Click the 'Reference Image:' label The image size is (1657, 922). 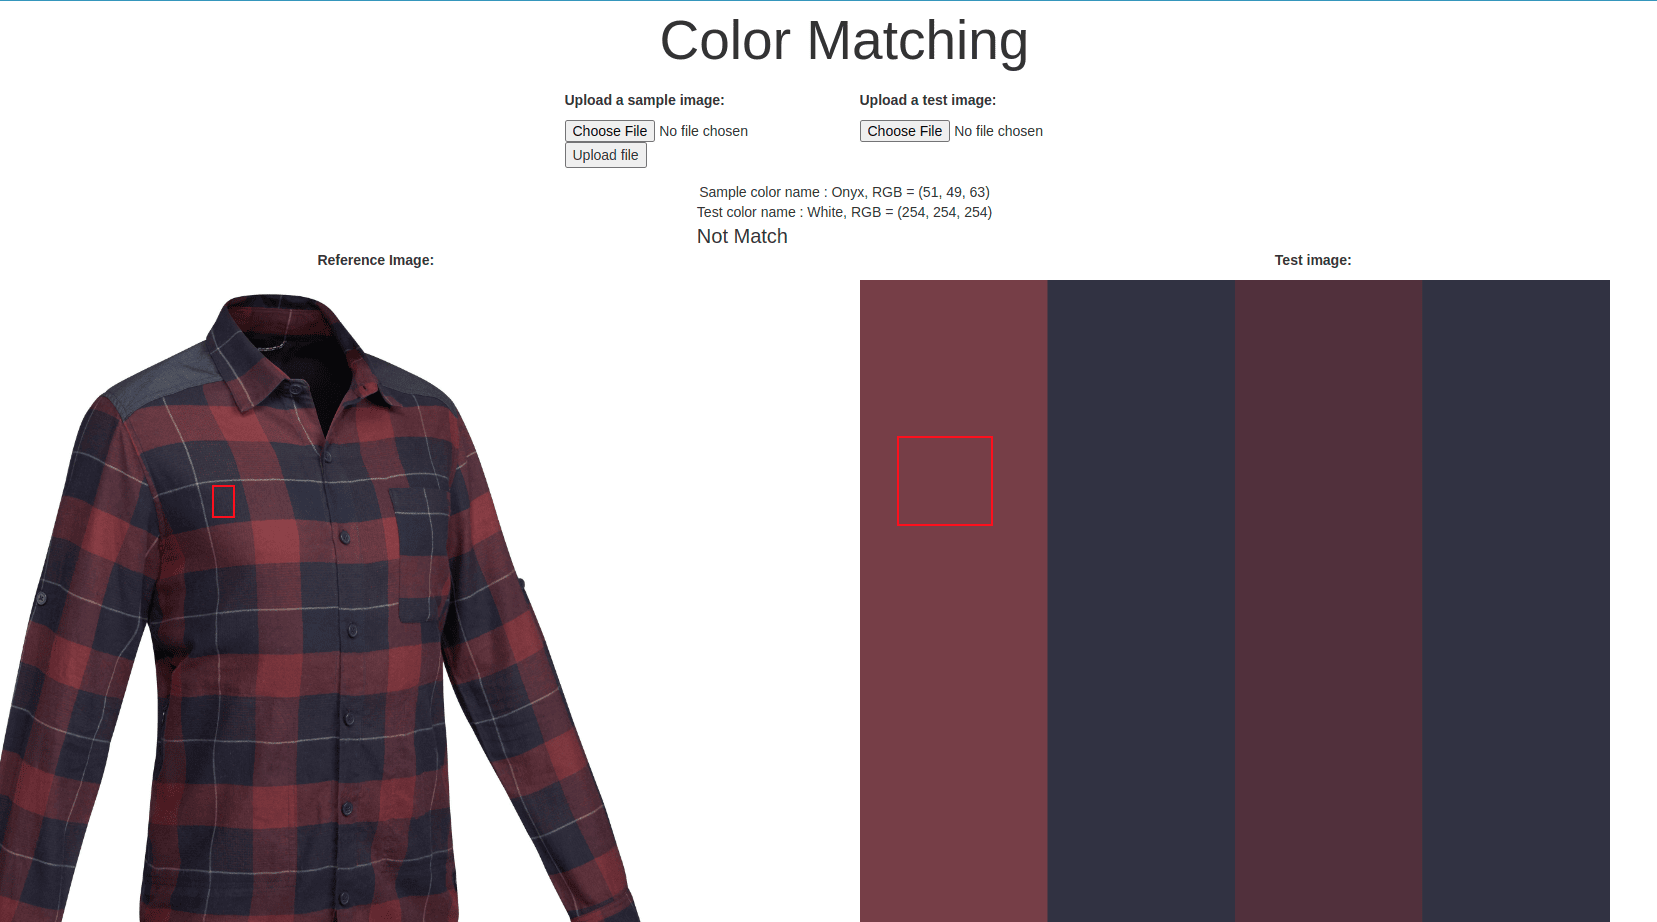coord(375,260)
